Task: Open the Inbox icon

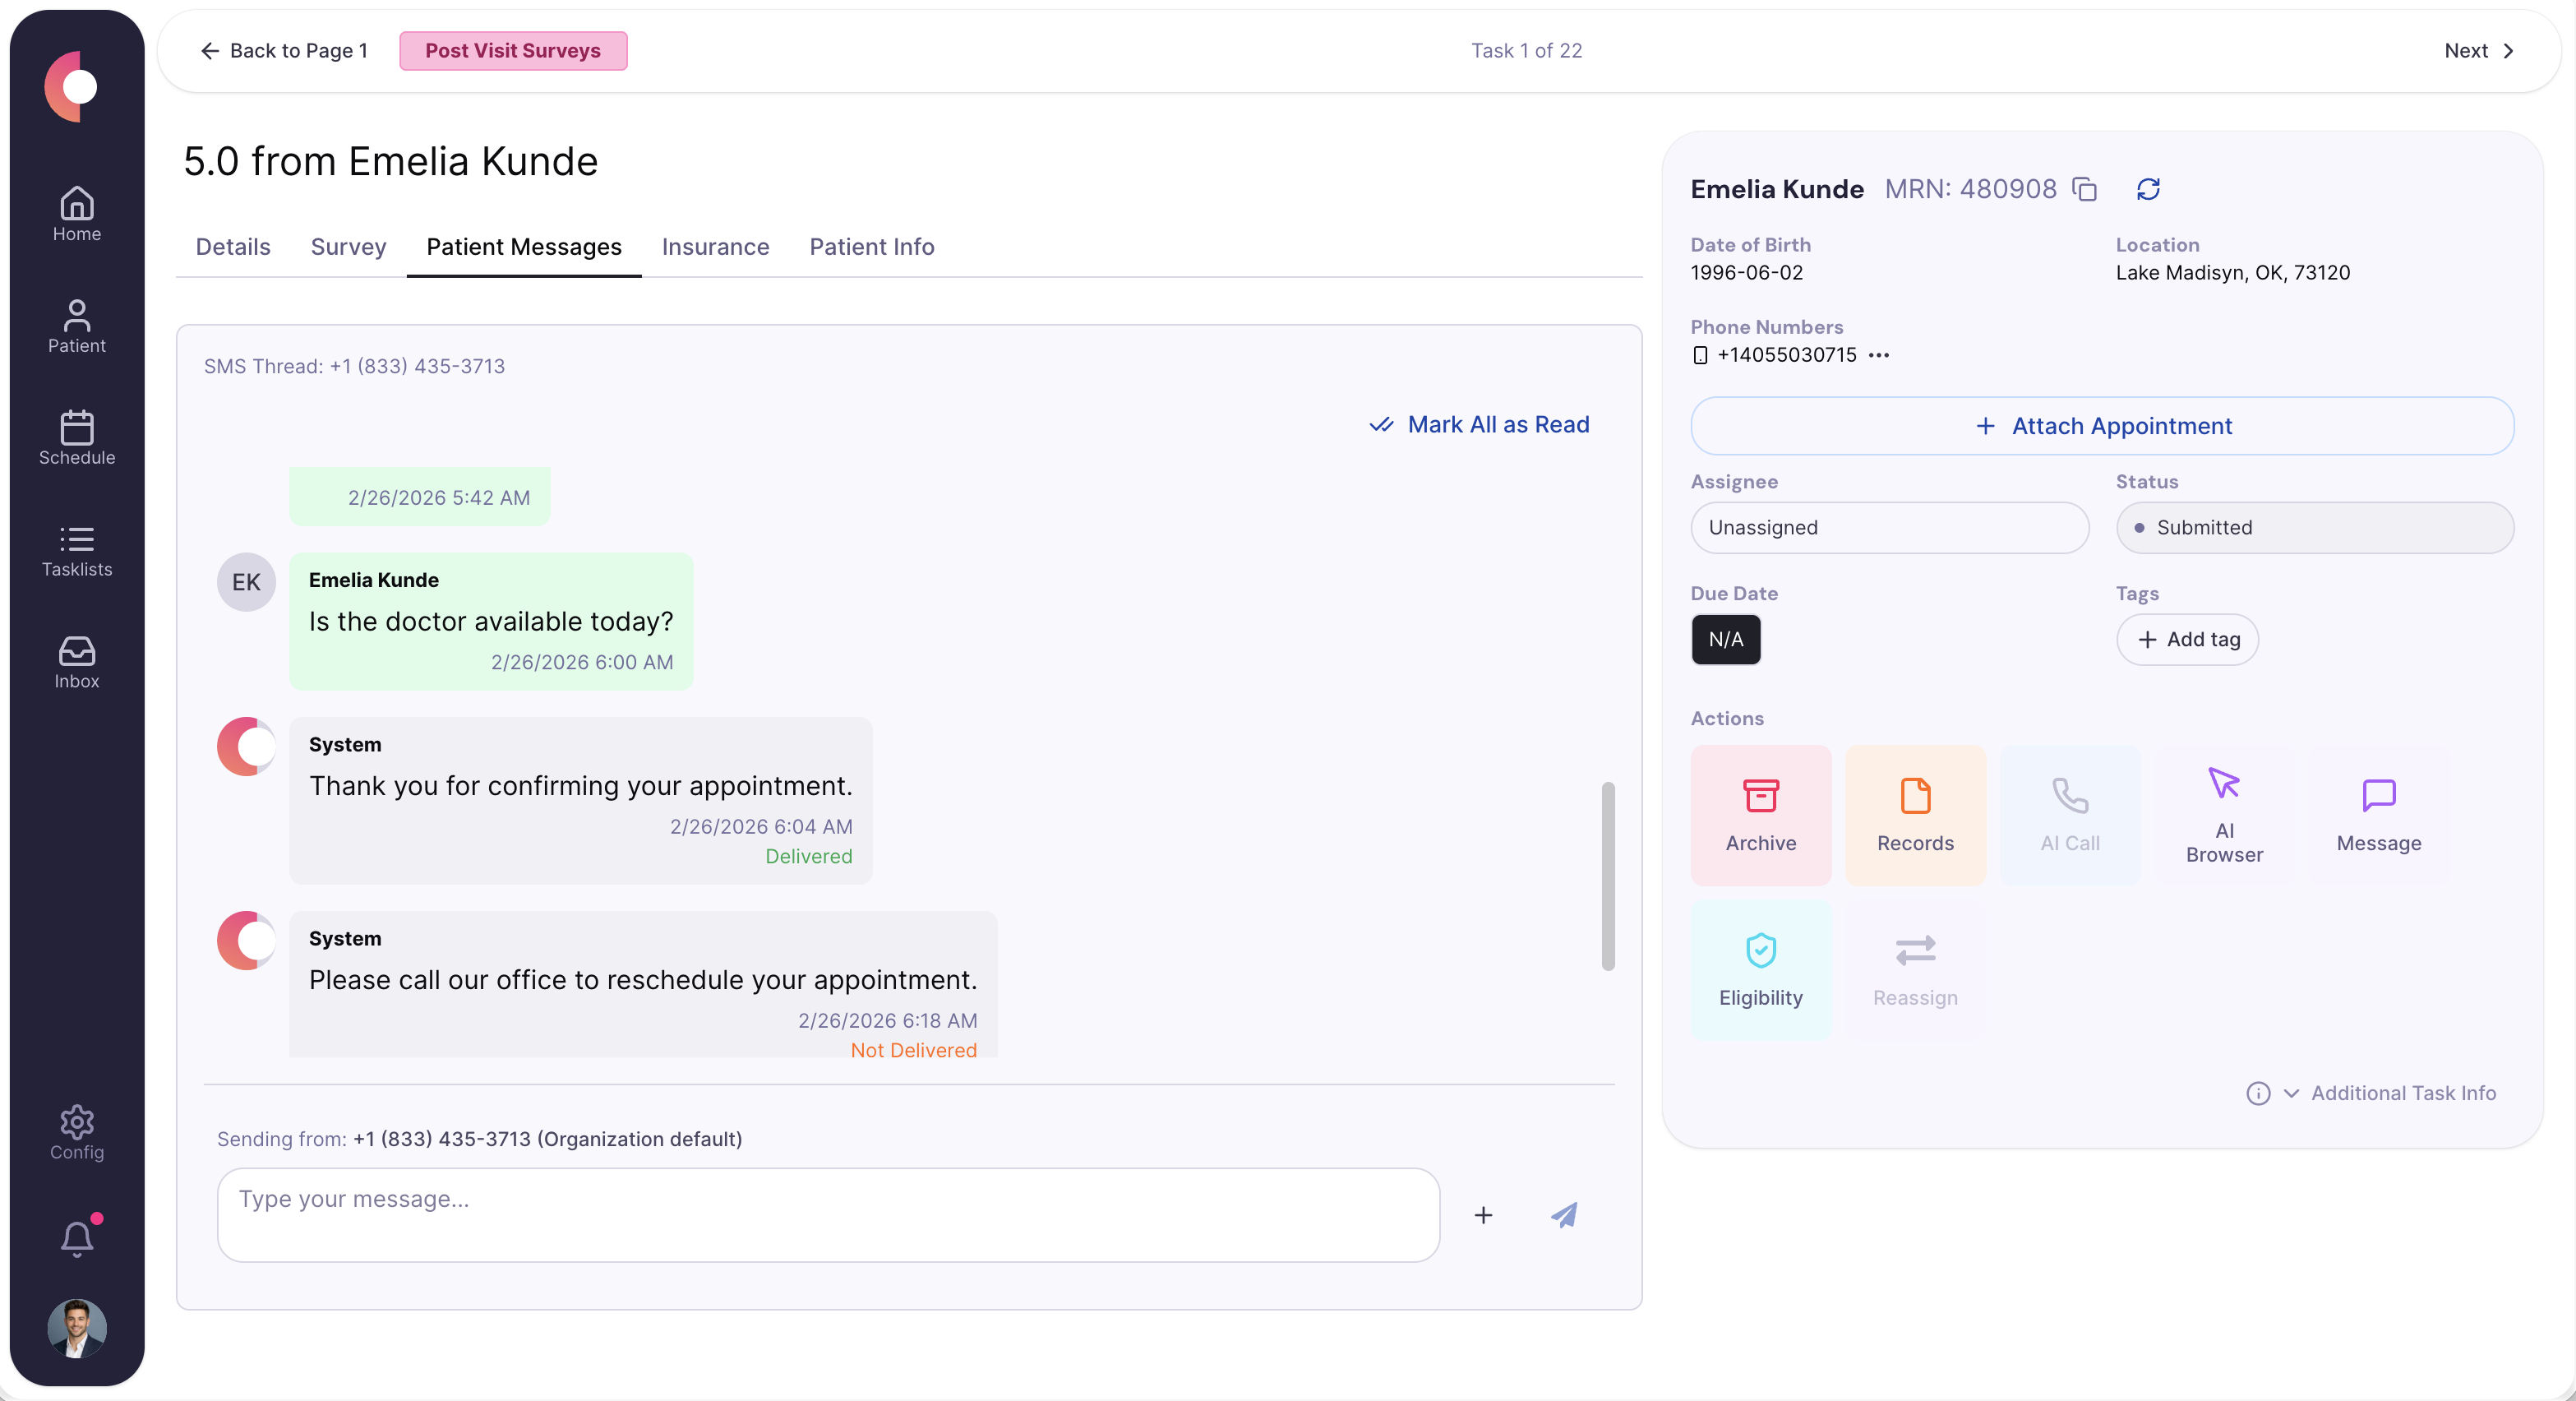Action: coord(77,662)
